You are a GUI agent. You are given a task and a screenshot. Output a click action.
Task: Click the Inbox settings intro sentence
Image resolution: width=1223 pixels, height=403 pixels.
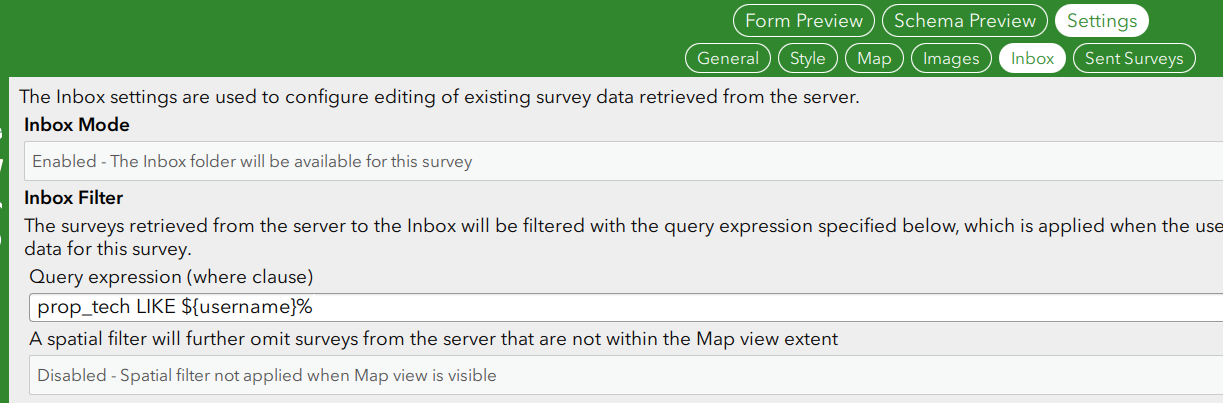(439, 98)
